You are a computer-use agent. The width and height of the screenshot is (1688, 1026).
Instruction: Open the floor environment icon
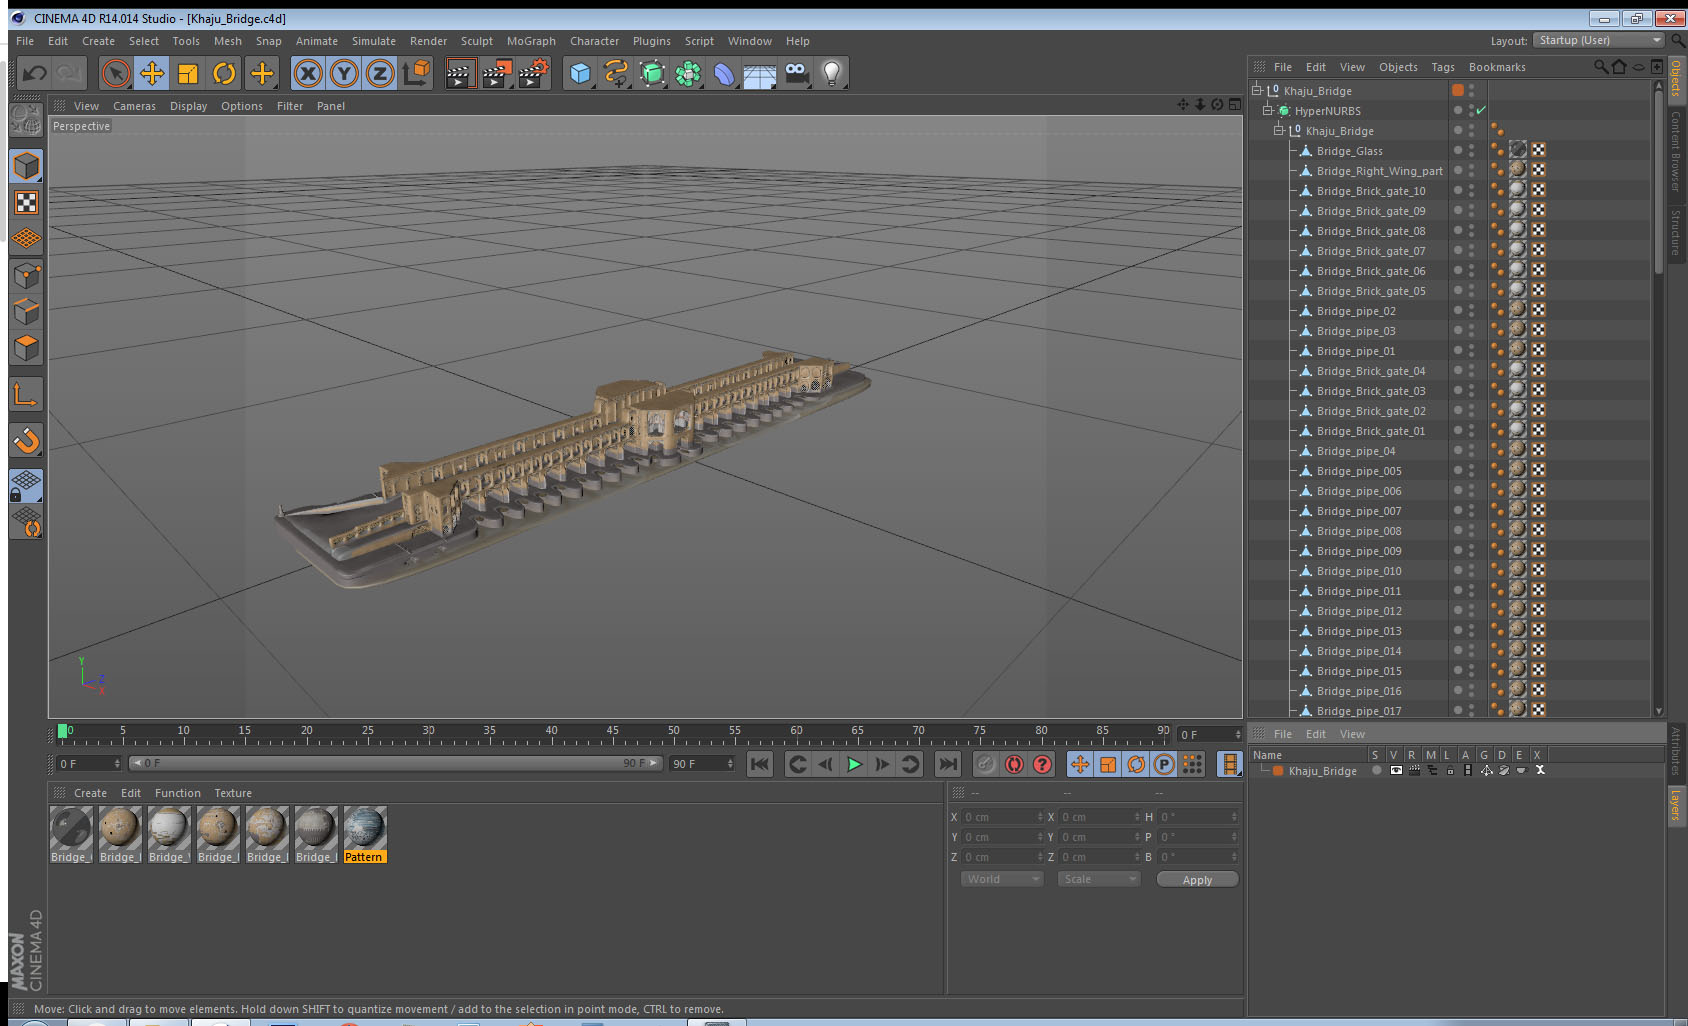pos(760,73)
